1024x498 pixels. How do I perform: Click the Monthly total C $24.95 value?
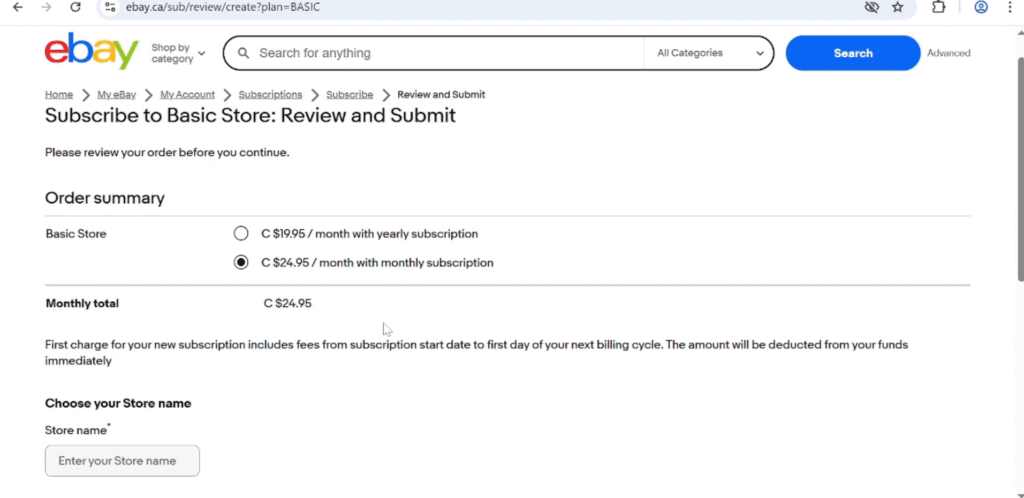pos(287,303)
